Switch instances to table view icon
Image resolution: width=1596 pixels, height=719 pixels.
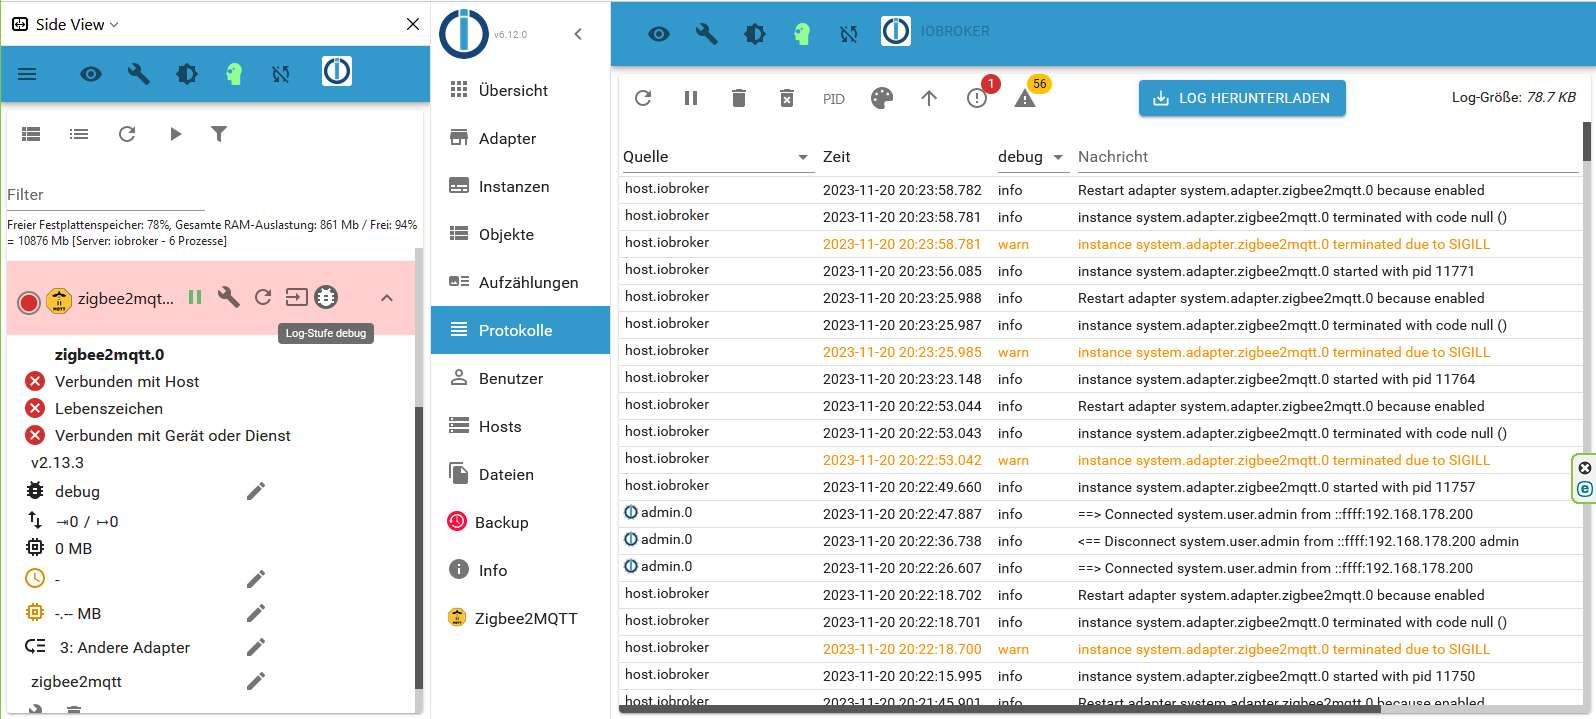(31, 134)
